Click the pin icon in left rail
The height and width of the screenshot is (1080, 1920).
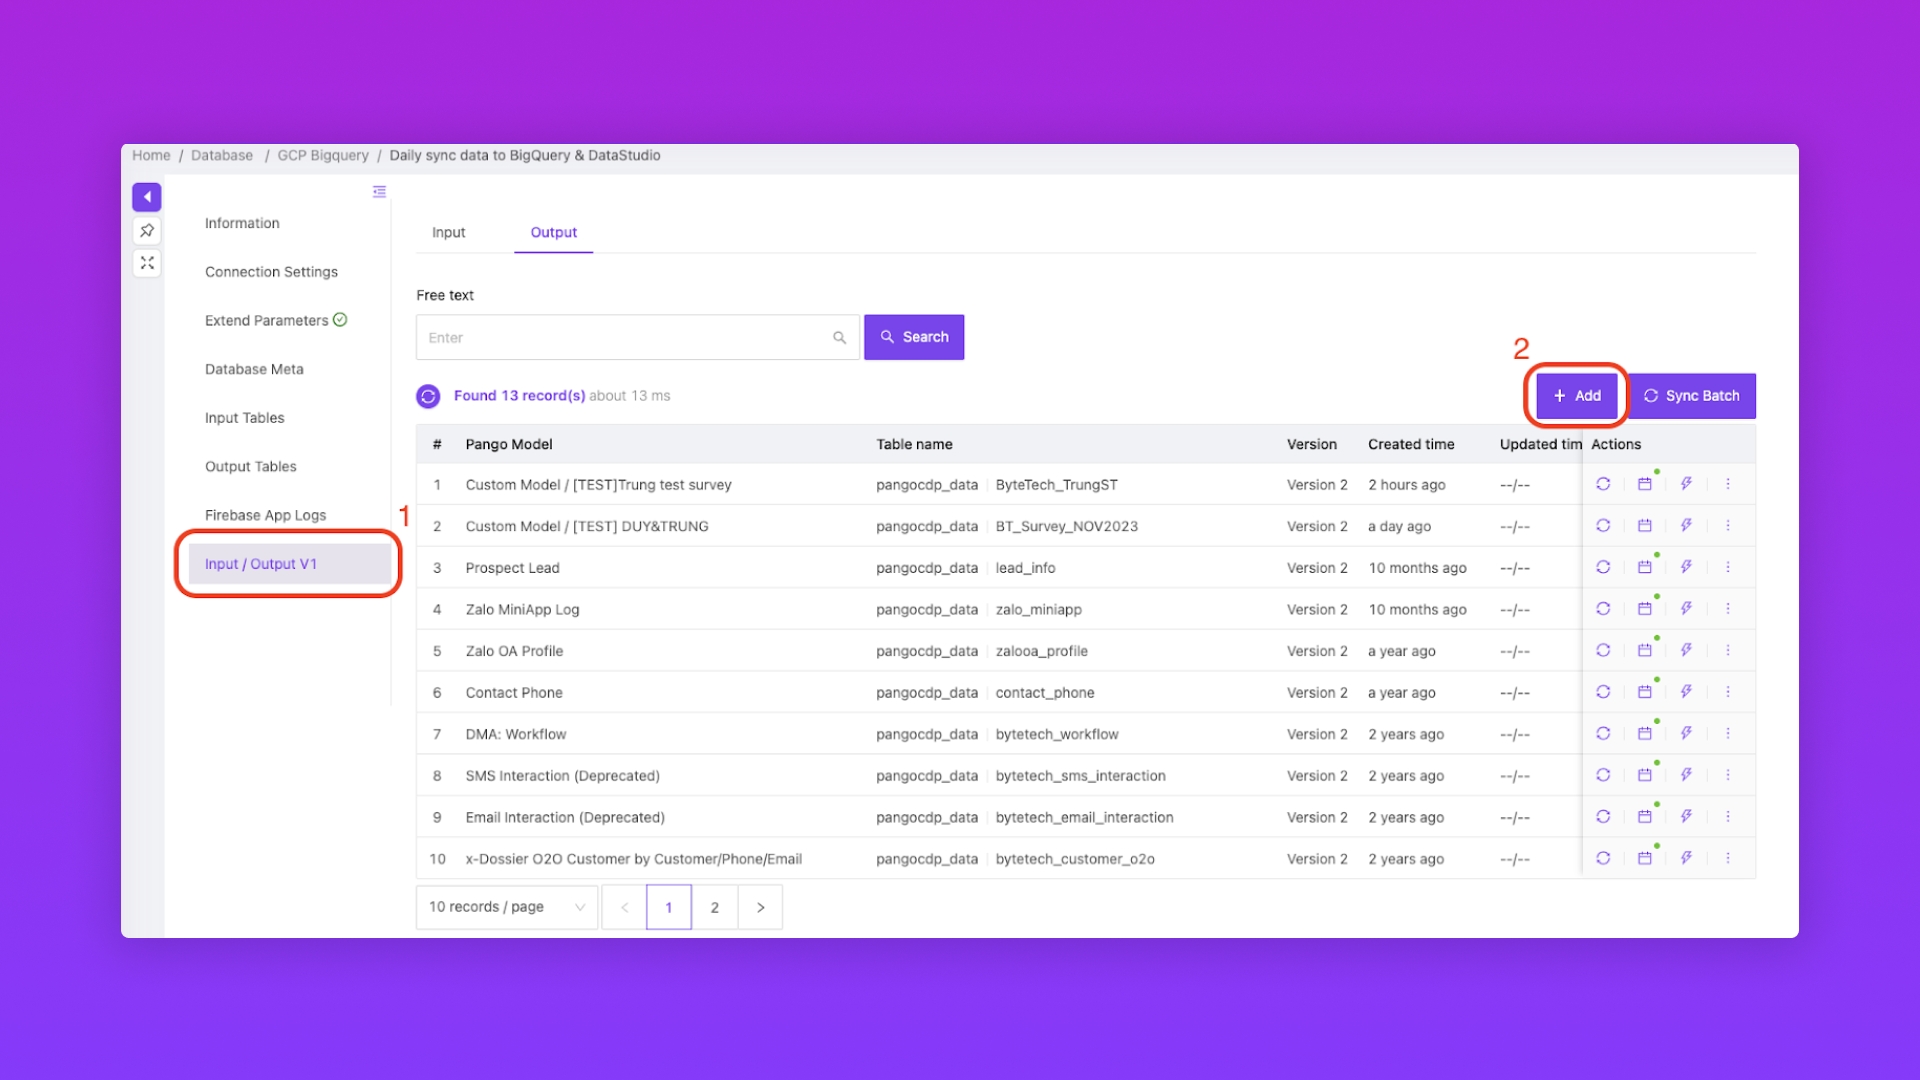(x=146, y=231)
